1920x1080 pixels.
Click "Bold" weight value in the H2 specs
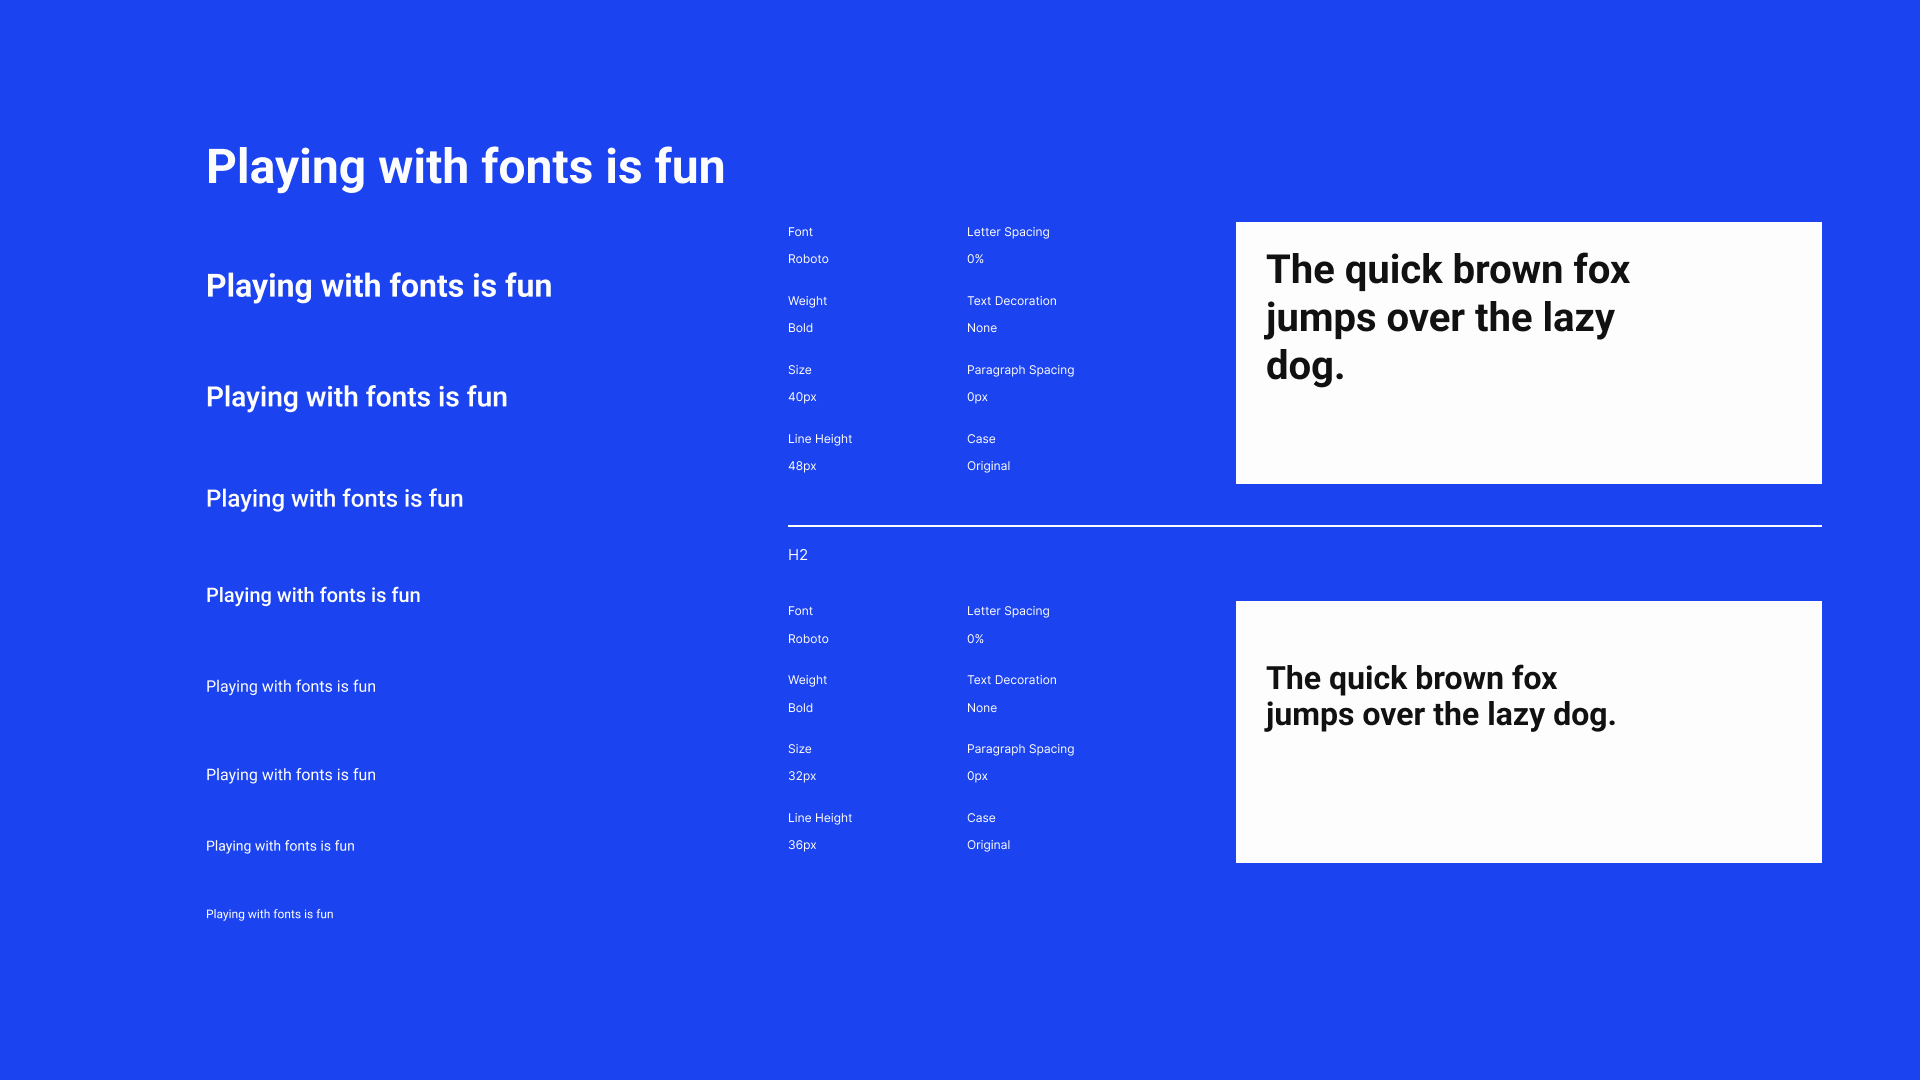[x=800, y=708]
